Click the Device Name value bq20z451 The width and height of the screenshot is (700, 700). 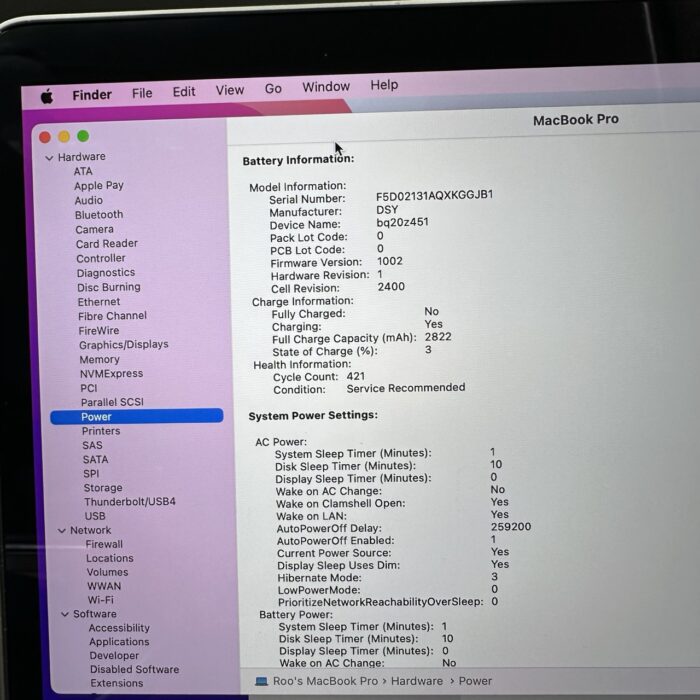click(402, 222)
